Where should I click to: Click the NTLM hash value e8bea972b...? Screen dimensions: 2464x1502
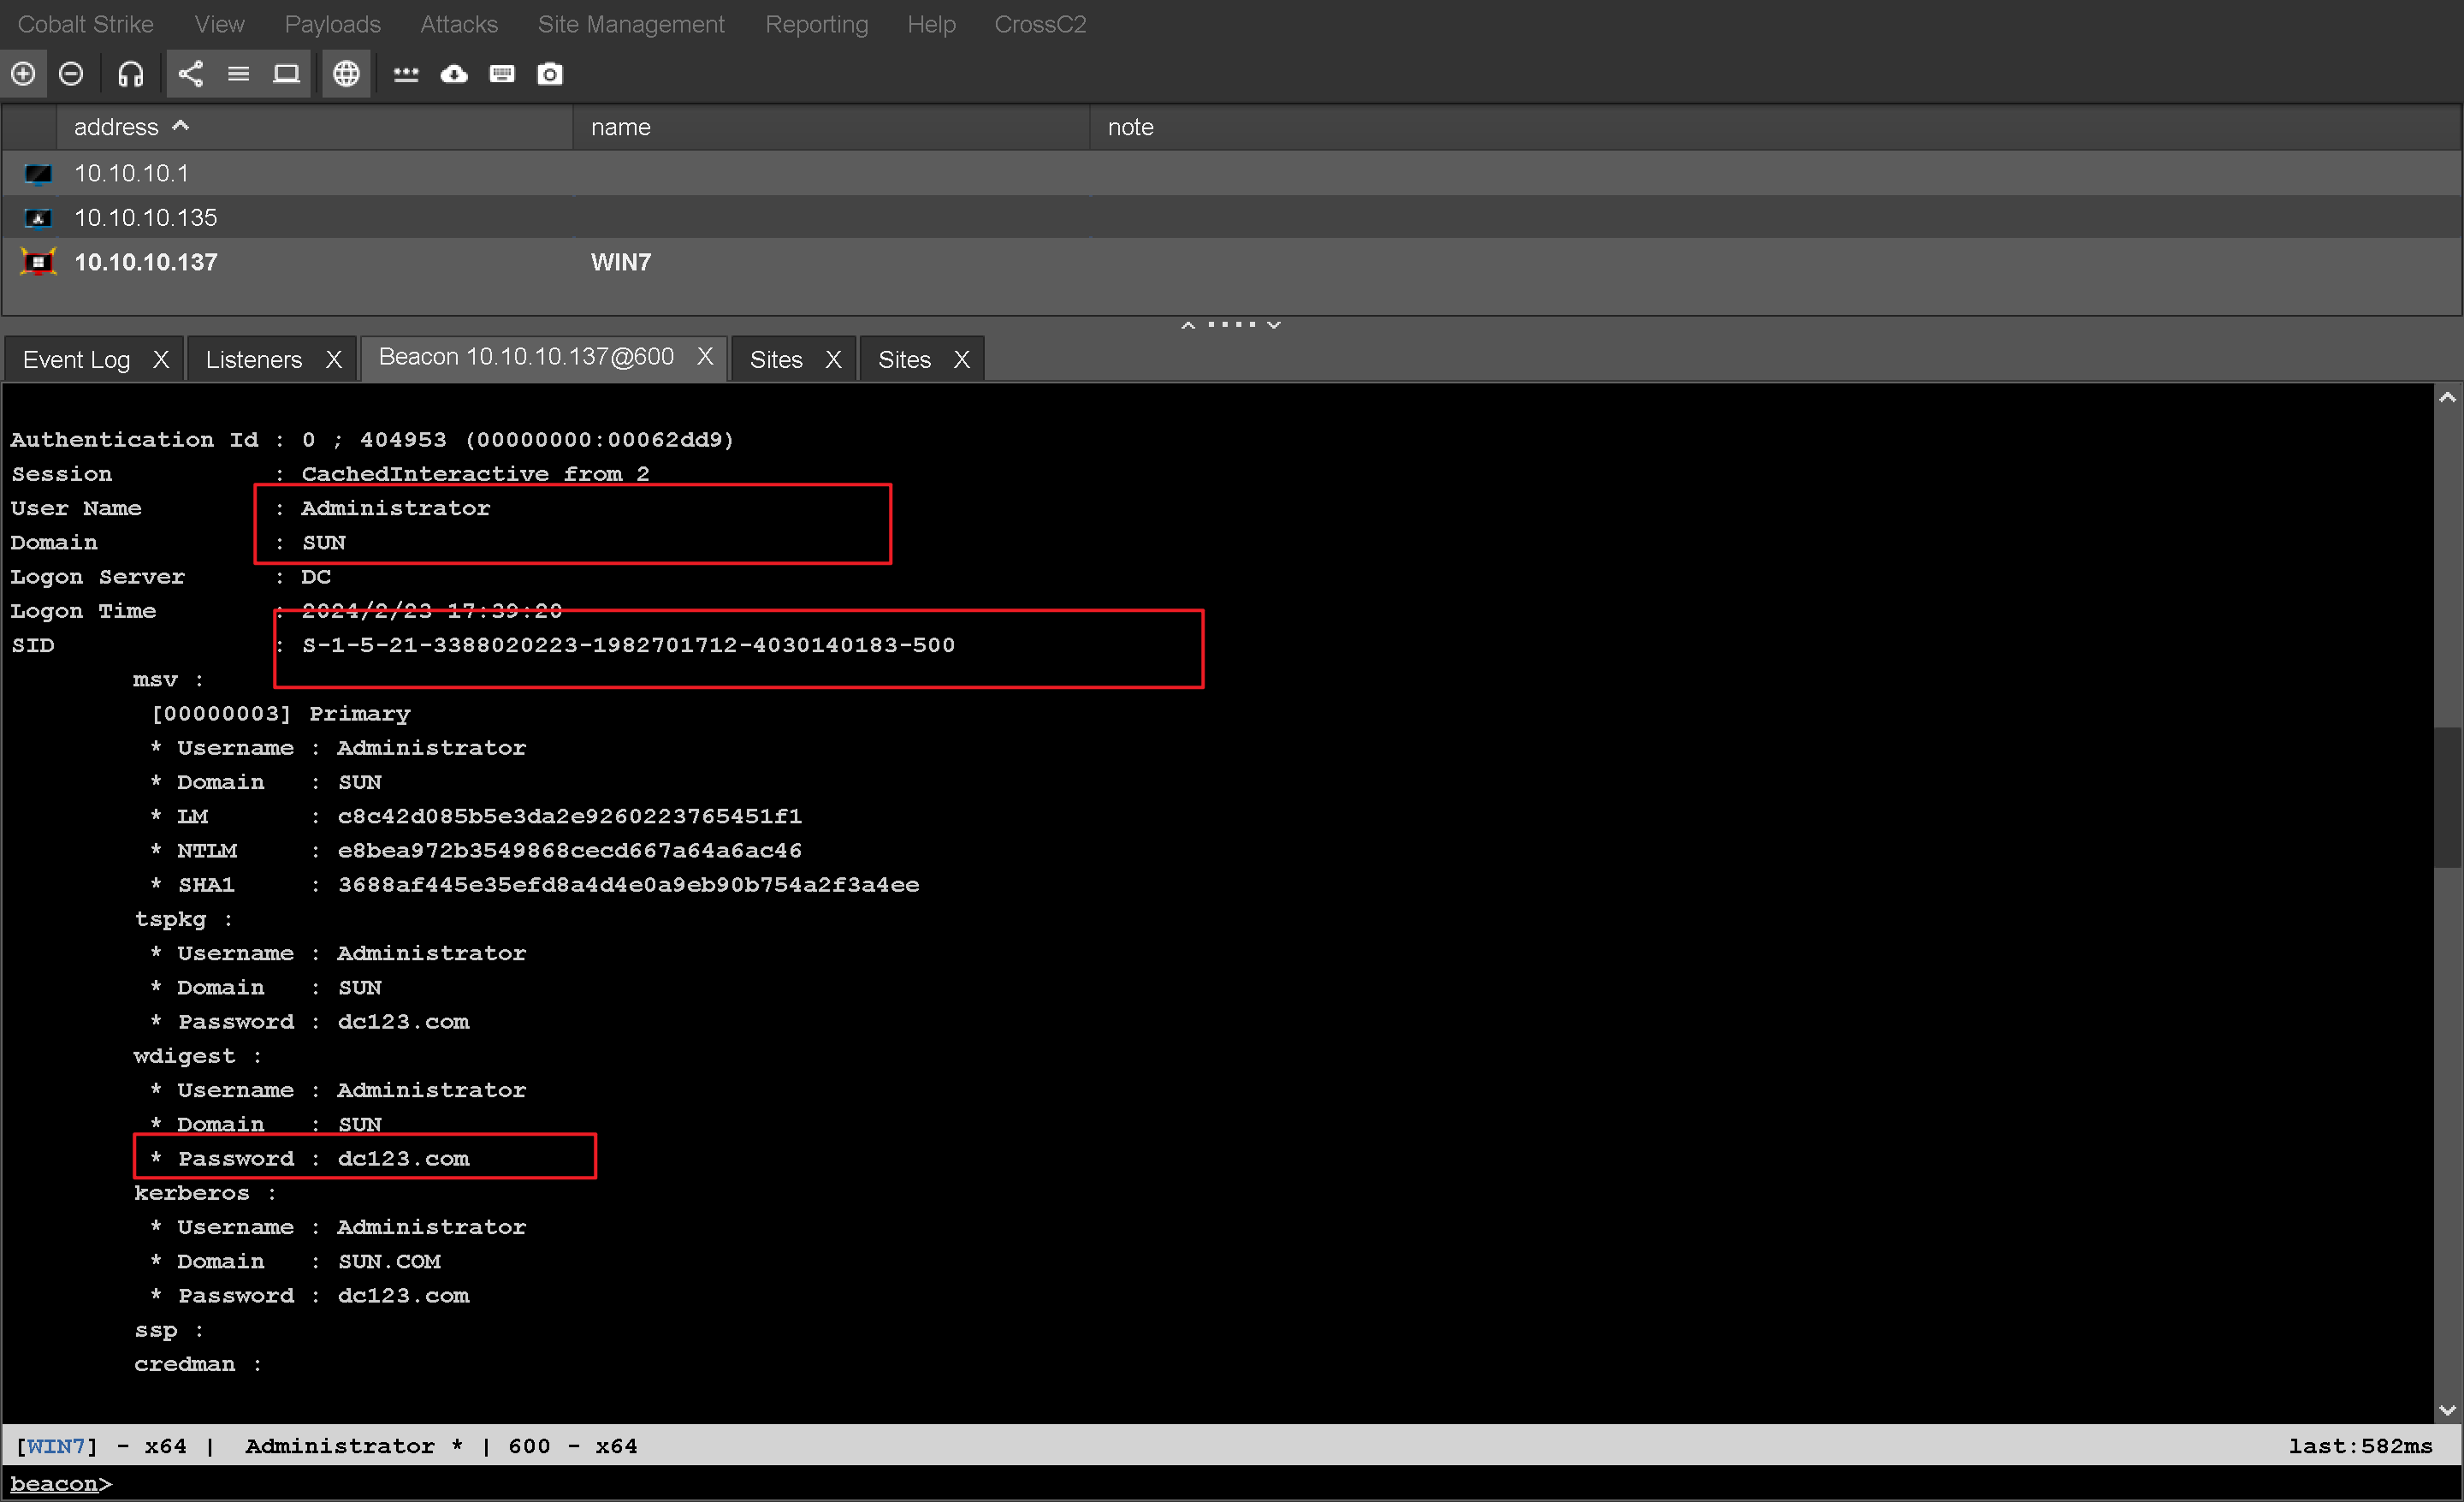569,851
